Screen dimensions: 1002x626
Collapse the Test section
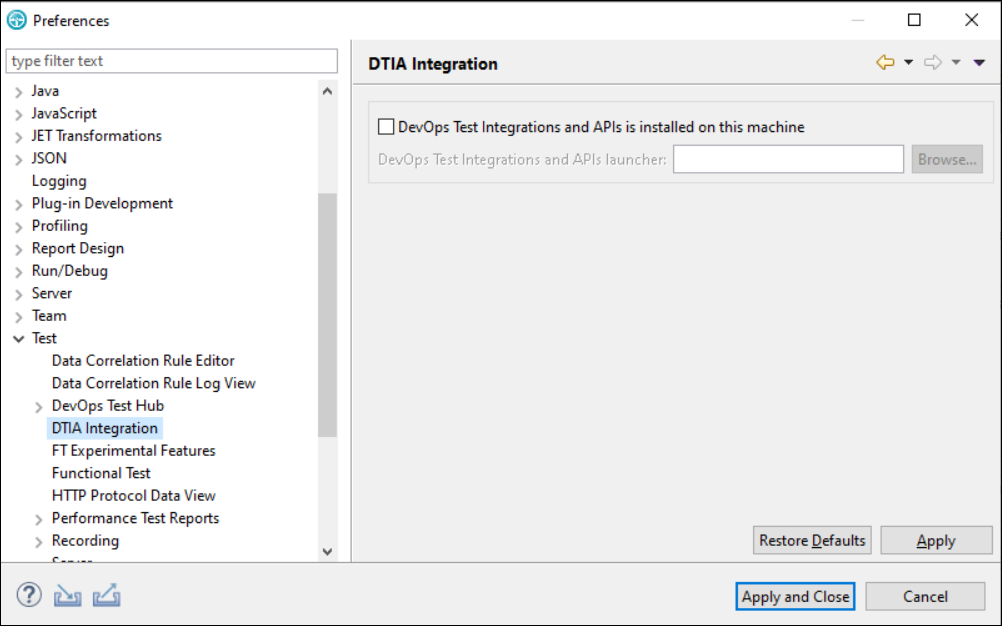click(x=19, y=338)
